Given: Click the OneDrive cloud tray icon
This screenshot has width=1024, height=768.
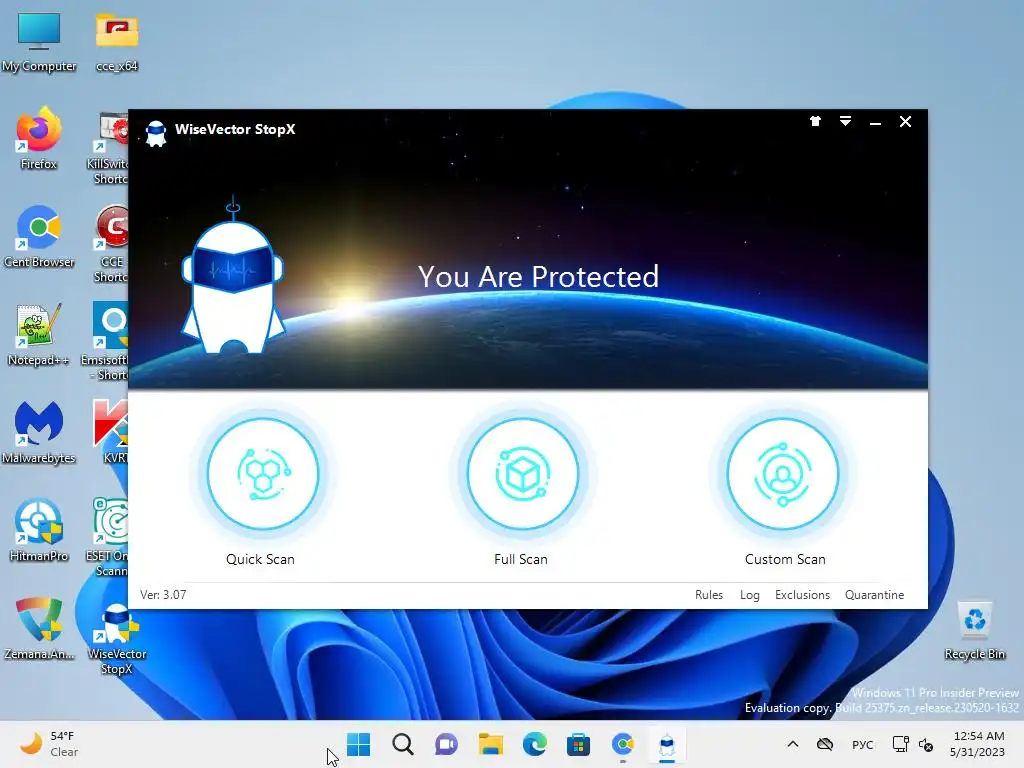Looking at the screenshot, I should [x=825, y=744].
